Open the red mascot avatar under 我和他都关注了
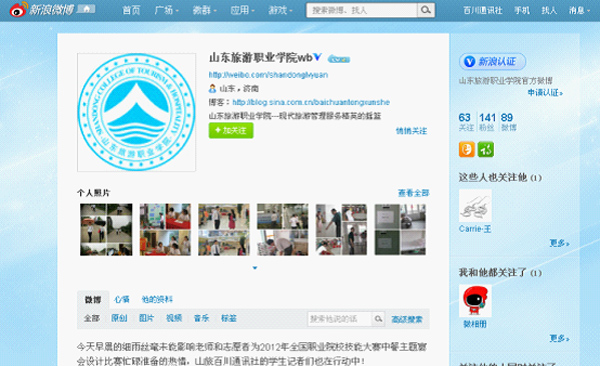Image resolution: width=600 pixels, height=366 pixels. click(475, 301)
